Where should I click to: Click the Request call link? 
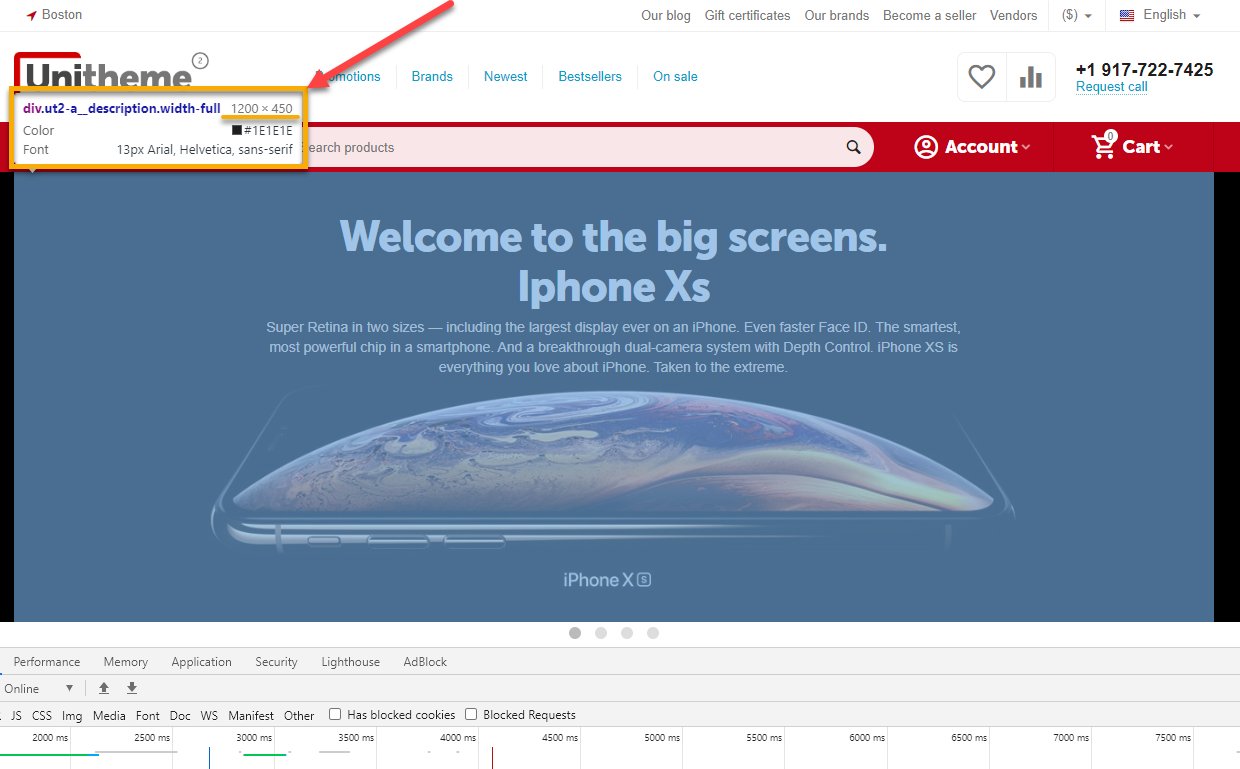[1112, 87]
